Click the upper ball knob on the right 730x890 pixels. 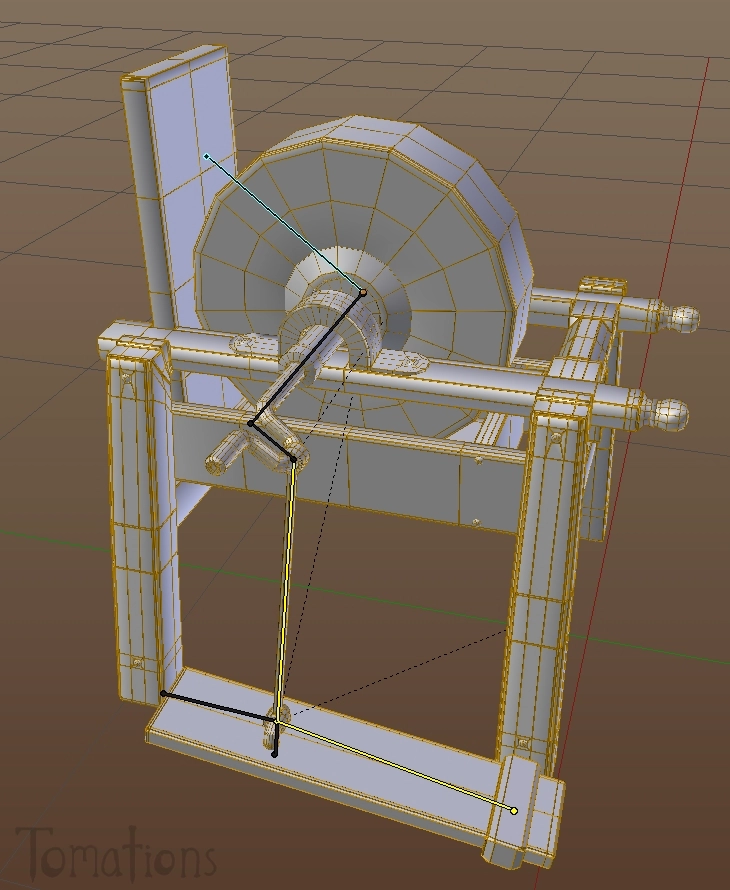(684, 318)
